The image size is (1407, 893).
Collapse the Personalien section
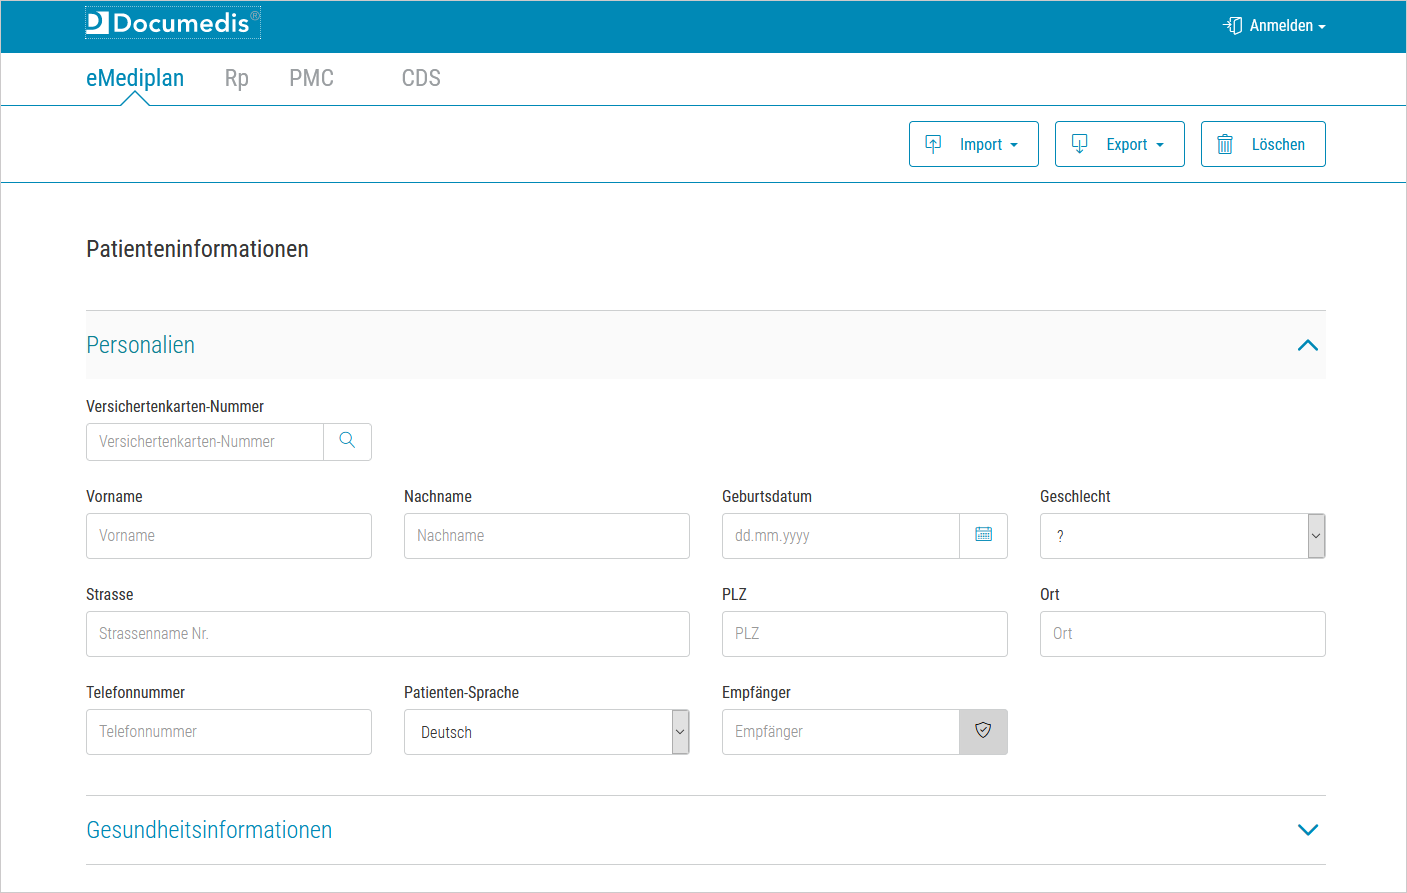1308,344
